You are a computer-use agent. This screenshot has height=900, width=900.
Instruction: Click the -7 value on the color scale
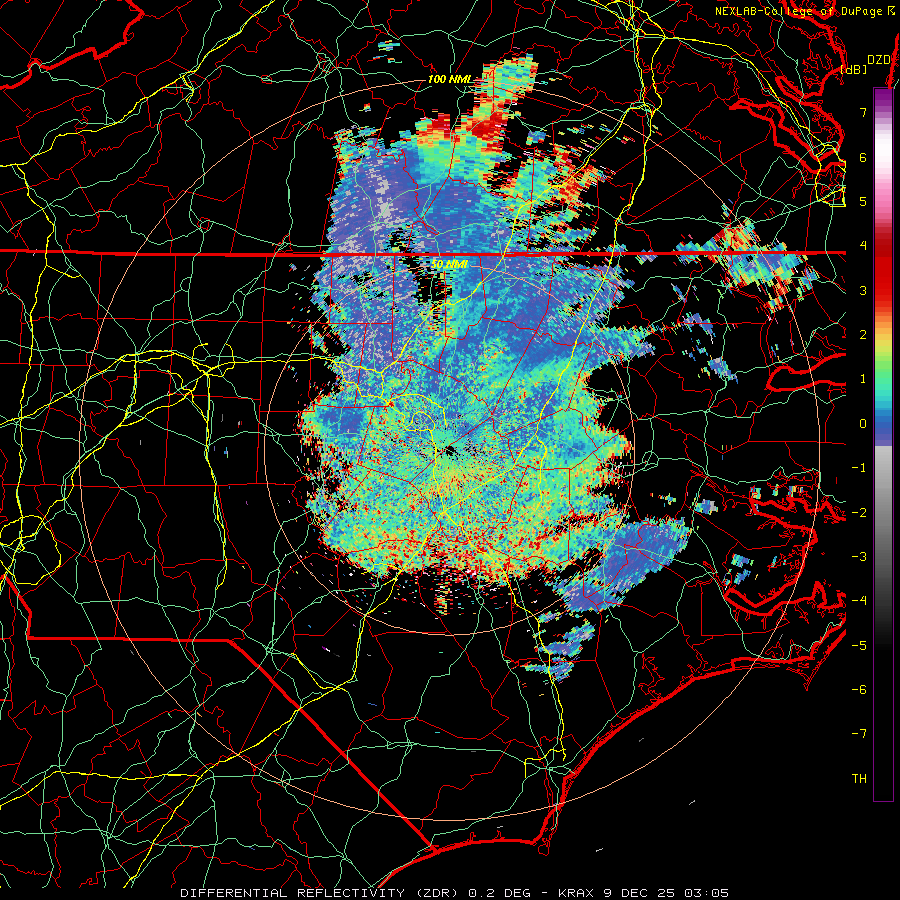pyautogui.click(x=859, y=734)
